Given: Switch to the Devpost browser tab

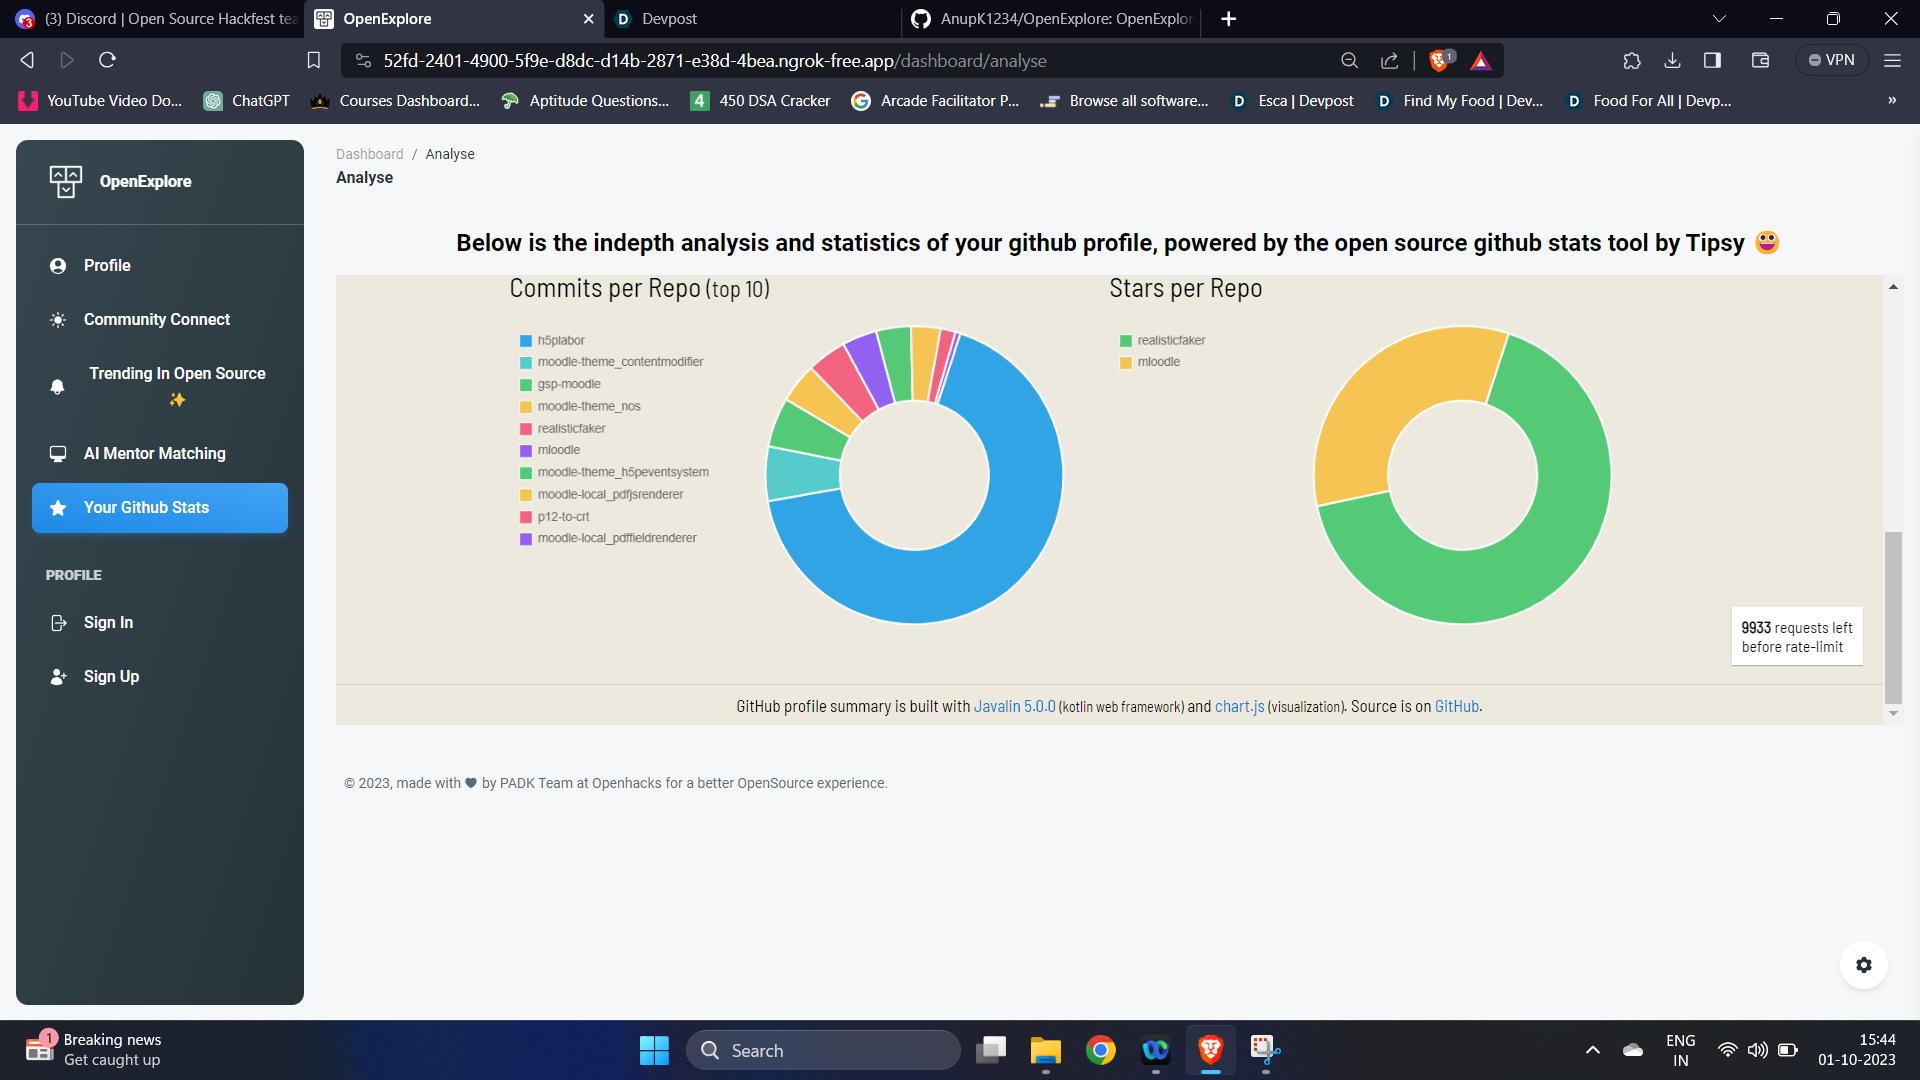Looking at the screenshot, I should [x=669, y=19].
